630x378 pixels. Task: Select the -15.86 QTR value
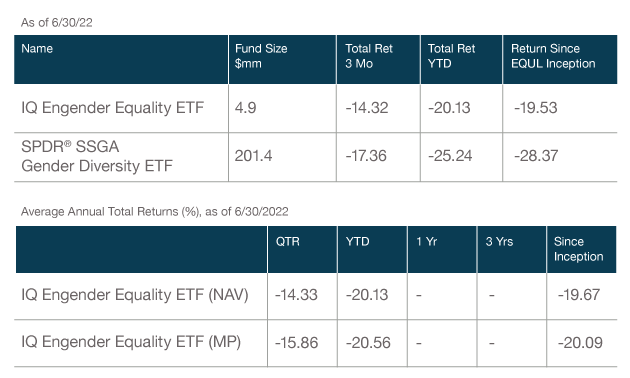[297, 343]
